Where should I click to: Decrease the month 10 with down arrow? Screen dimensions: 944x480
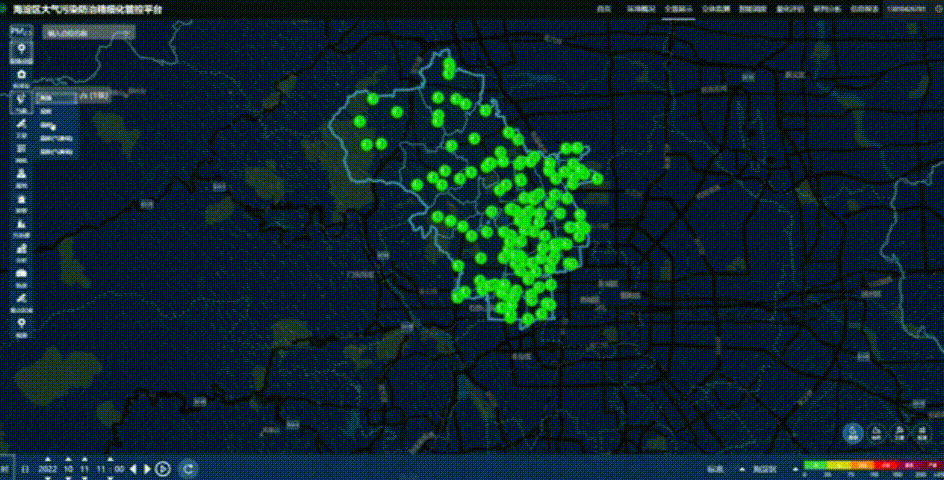(69, 478)
